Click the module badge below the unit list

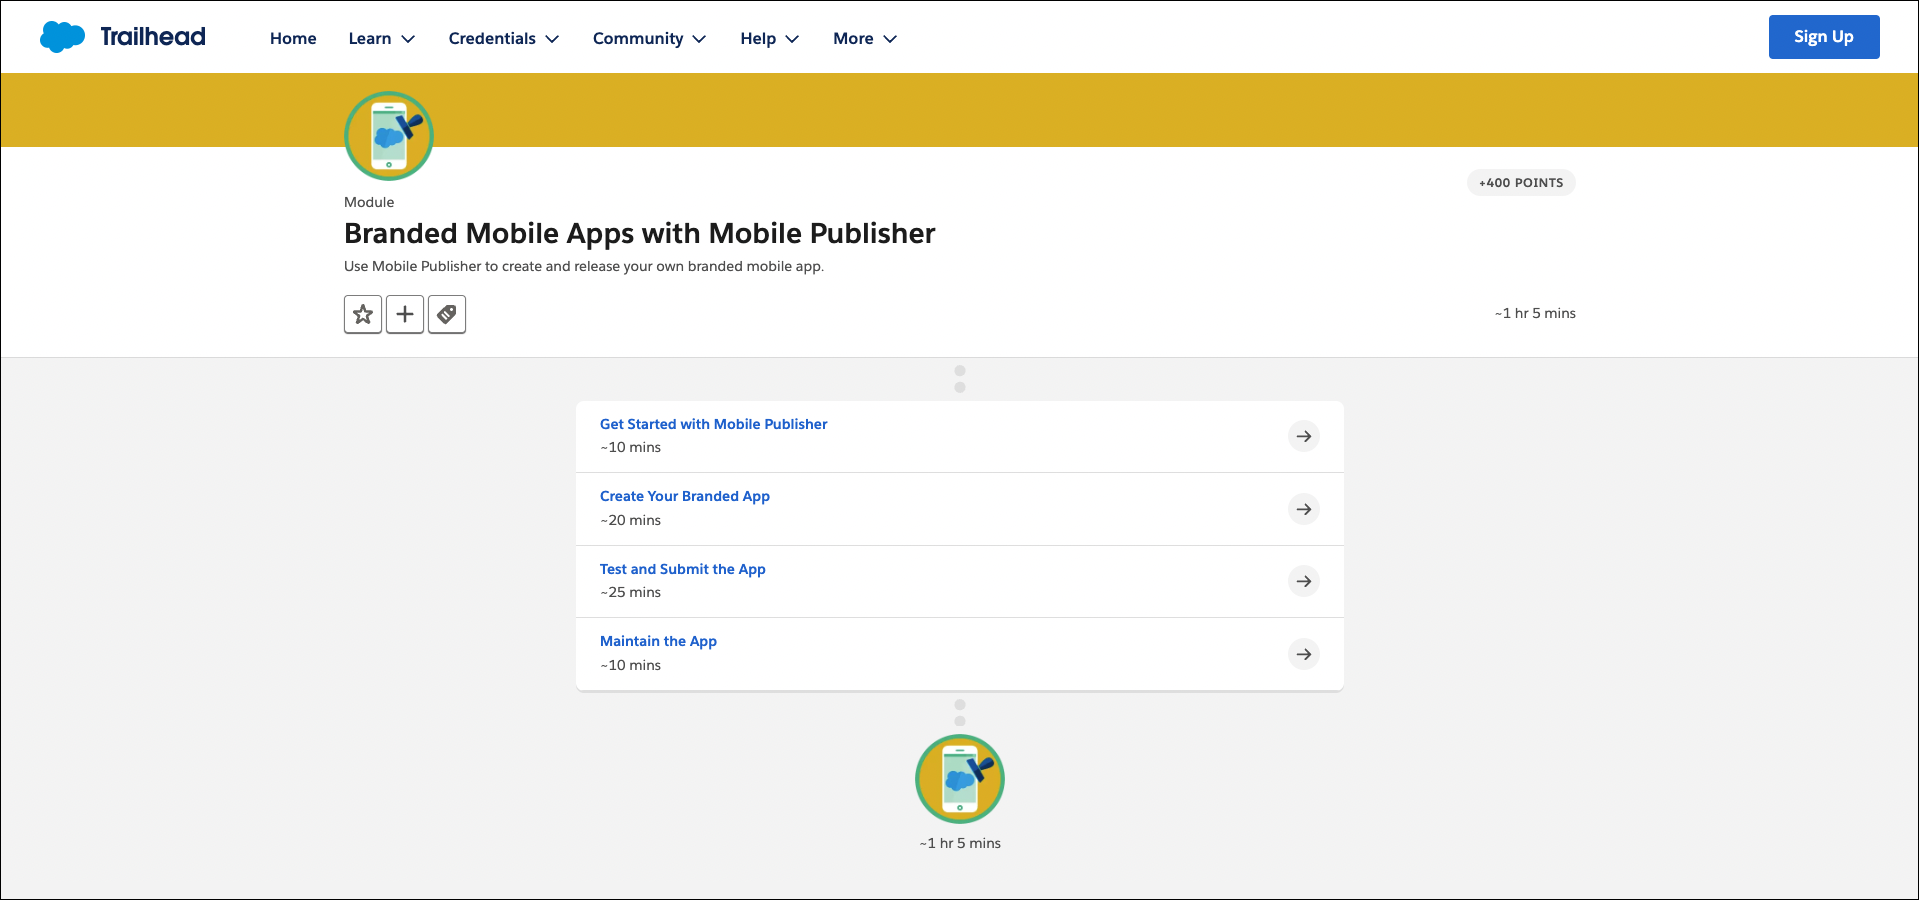click(960, 779)
